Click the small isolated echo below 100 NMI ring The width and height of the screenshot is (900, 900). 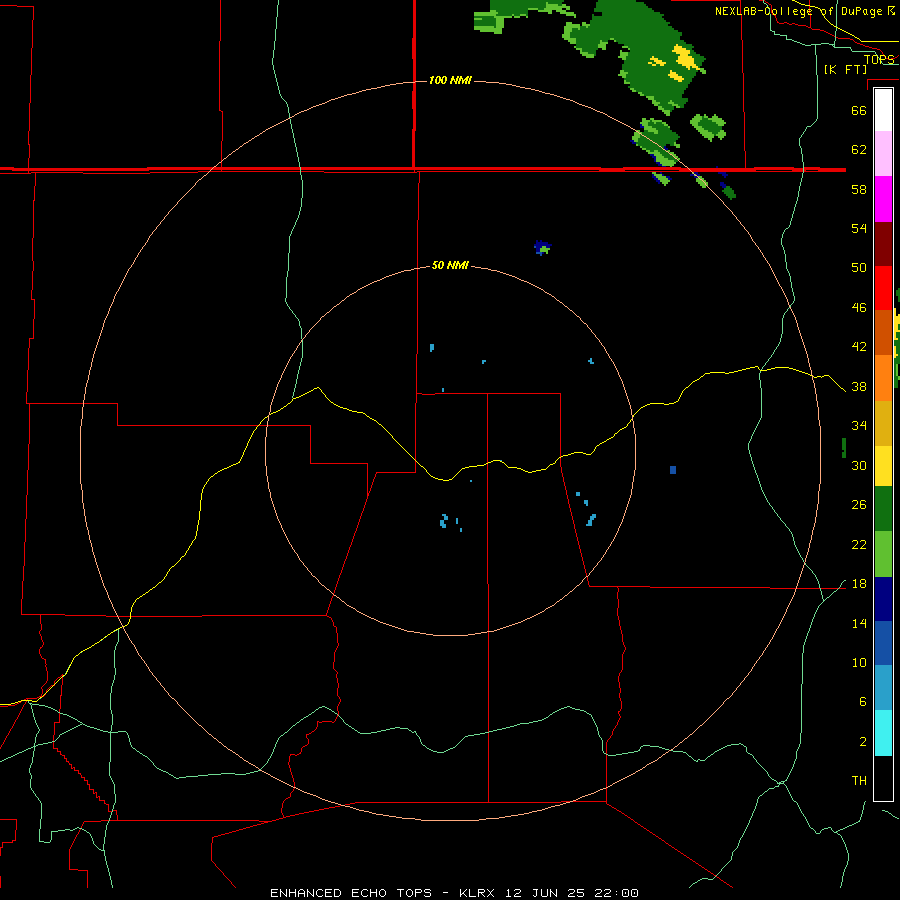[542, 247]
